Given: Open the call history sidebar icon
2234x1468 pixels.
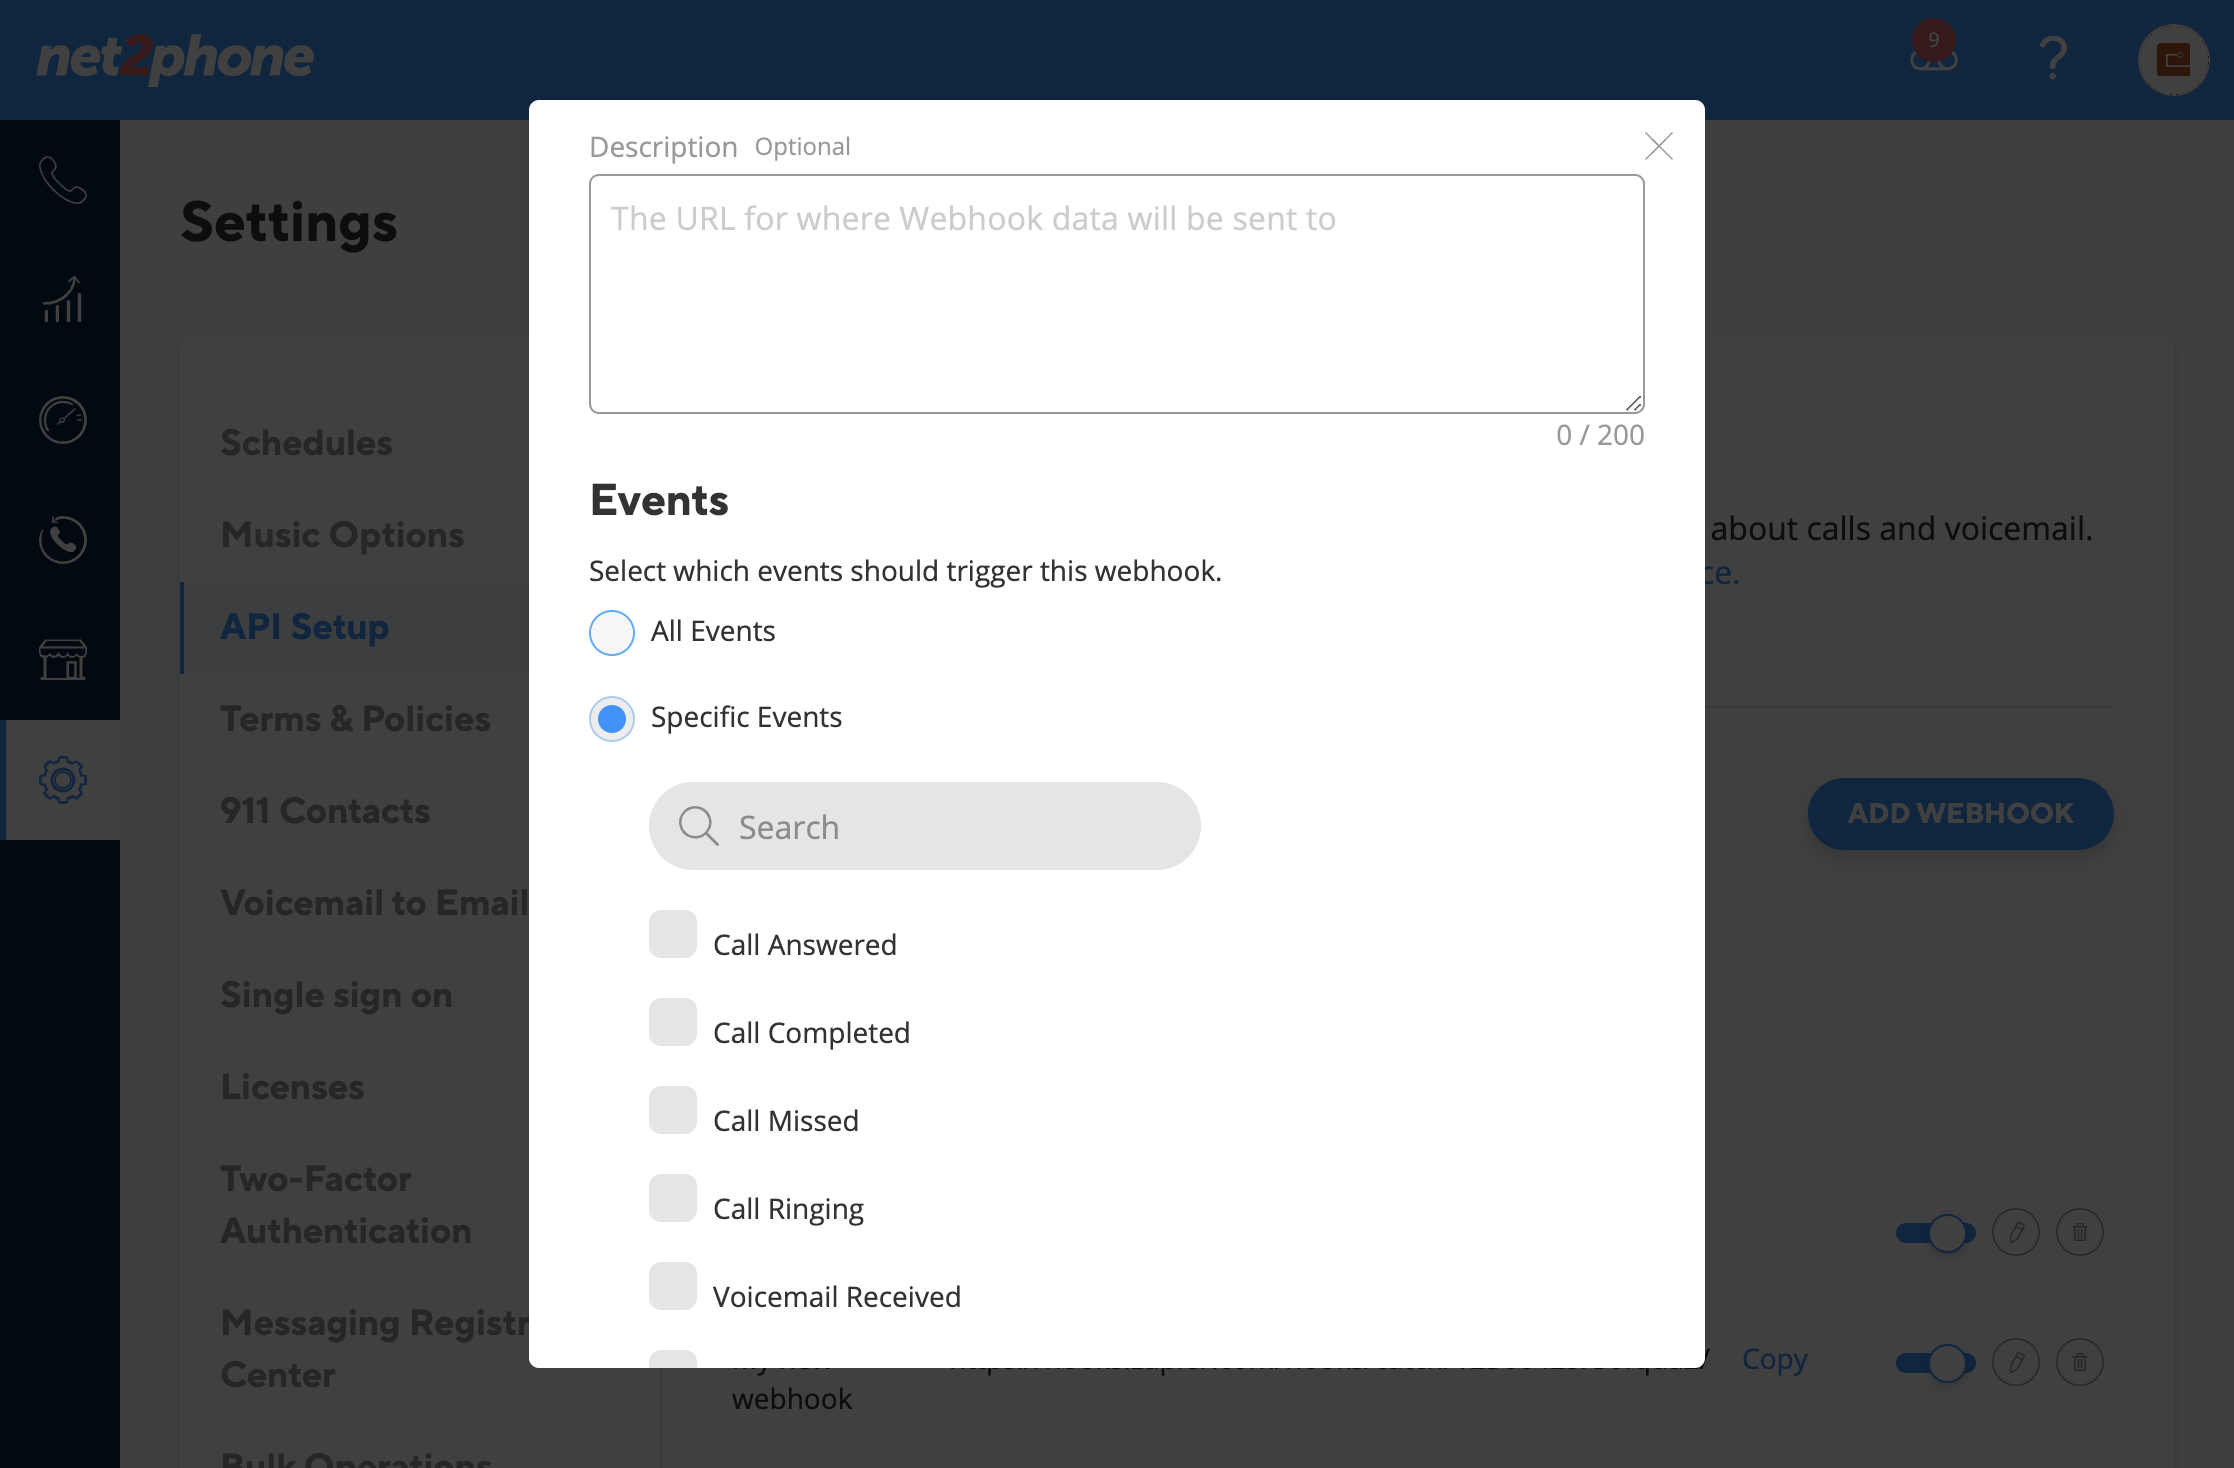Looking at the screenshot, I should tap(62, 540).
